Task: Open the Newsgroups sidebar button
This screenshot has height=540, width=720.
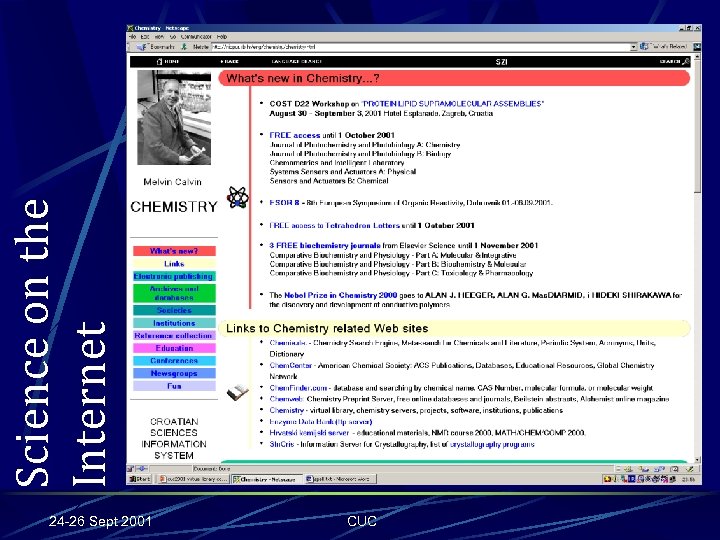Action: (x=174, y=373)
